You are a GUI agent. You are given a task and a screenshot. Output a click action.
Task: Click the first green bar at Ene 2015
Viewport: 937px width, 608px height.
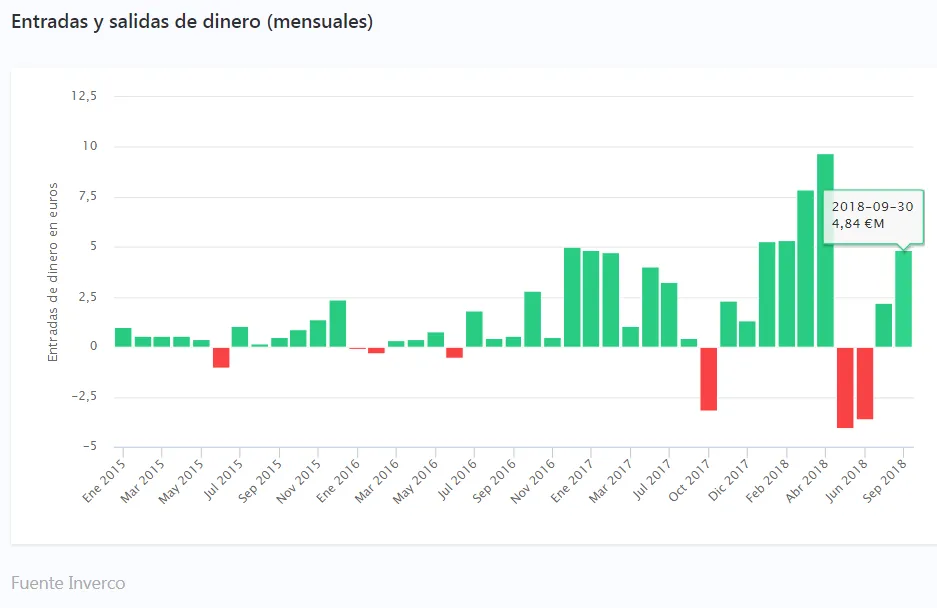(x=123, y=337)
